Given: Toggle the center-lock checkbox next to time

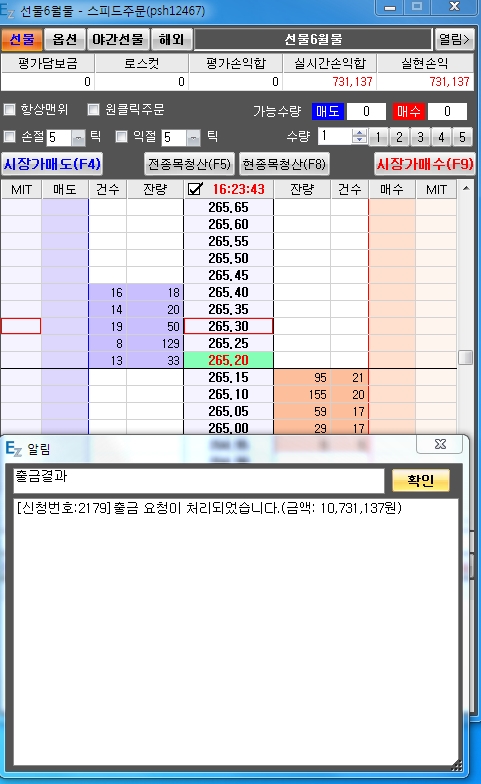Looking at the screenshot, I should pos(194,189).
